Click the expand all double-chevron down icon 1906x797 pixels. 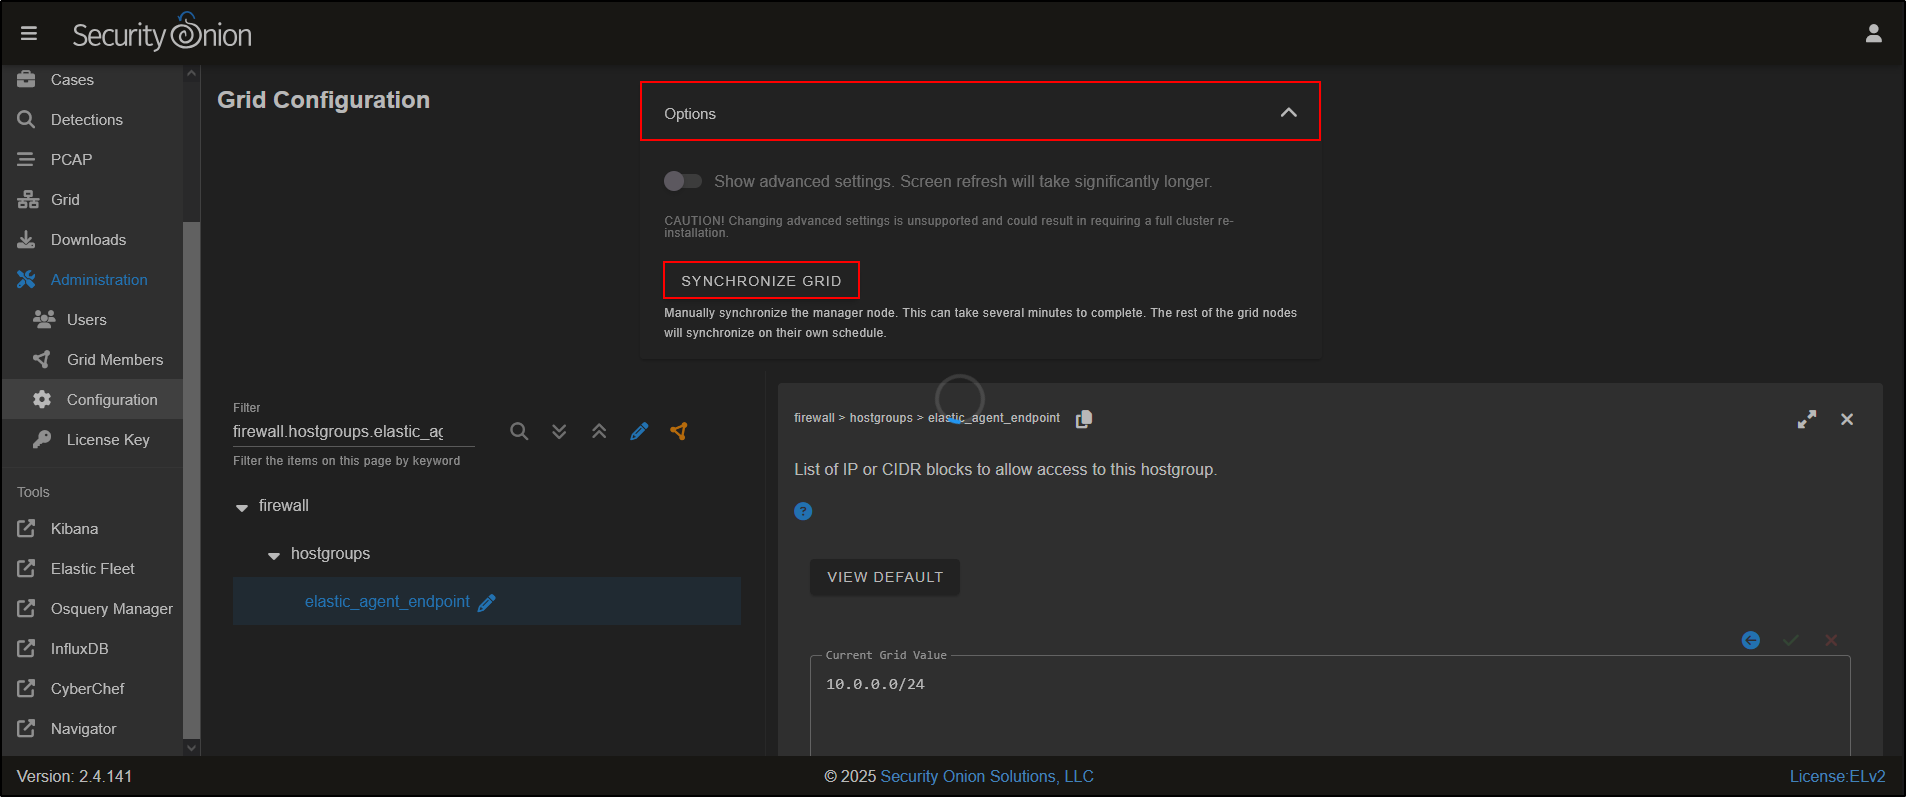click(559, 431)
